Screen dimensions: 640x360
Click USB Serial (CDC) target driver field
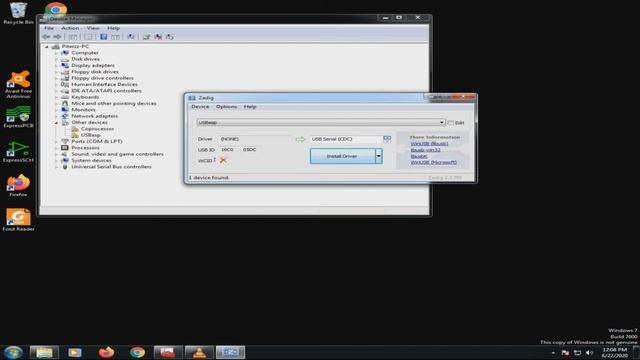346,139
